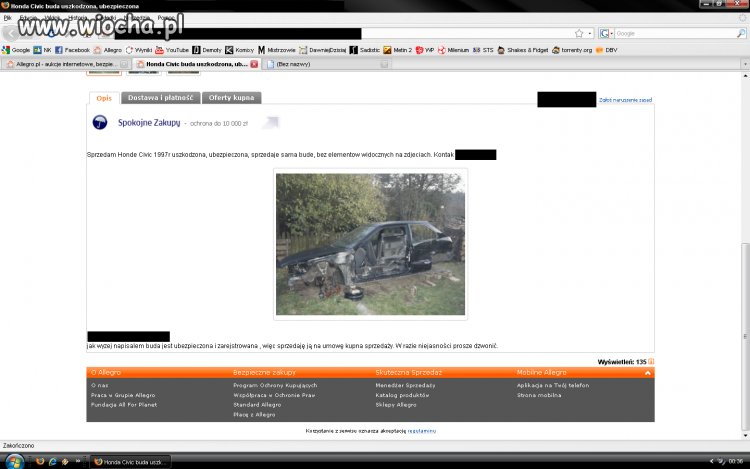Launch Internet Explorer from quick launch
This screenshot has width=750, height=469.
[x=53, y=461]
